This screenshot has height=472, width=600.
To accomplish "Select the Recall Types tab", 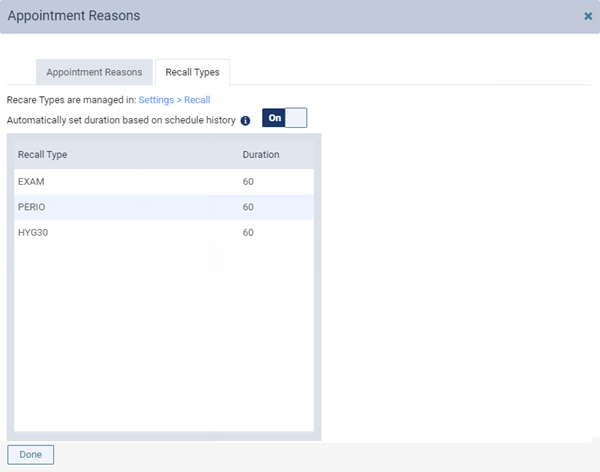I will [x=192, y=72].
